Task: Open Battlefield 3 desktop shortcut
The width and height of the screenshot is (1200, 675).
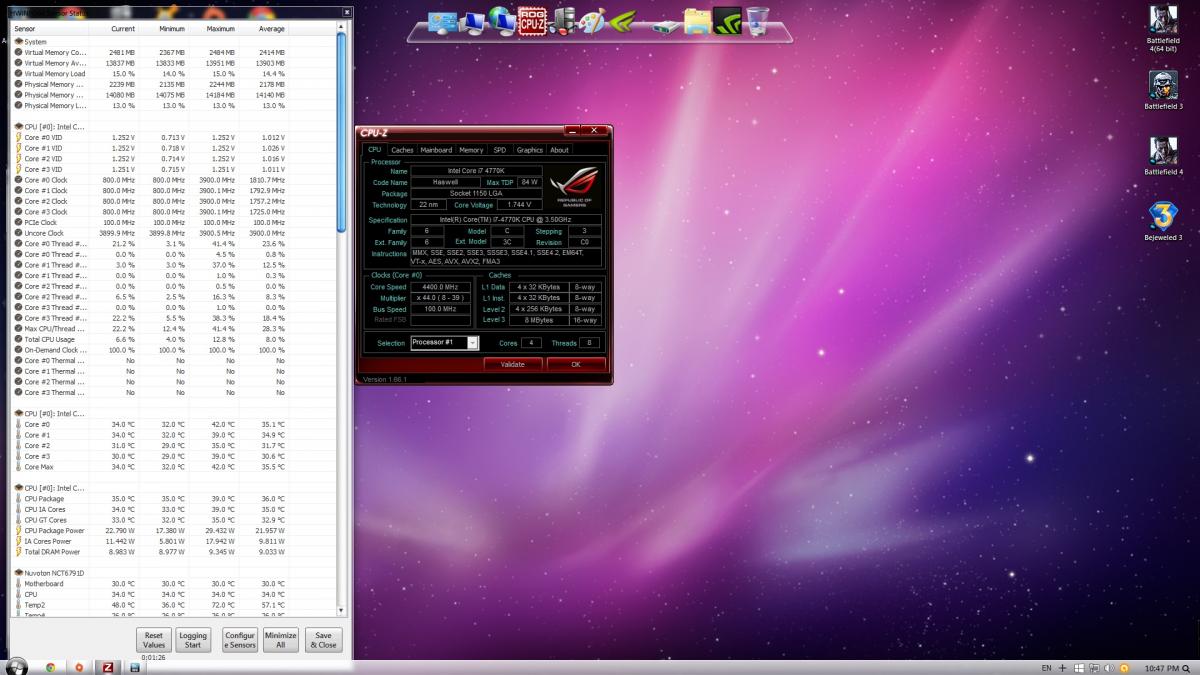Action: 1164,90
